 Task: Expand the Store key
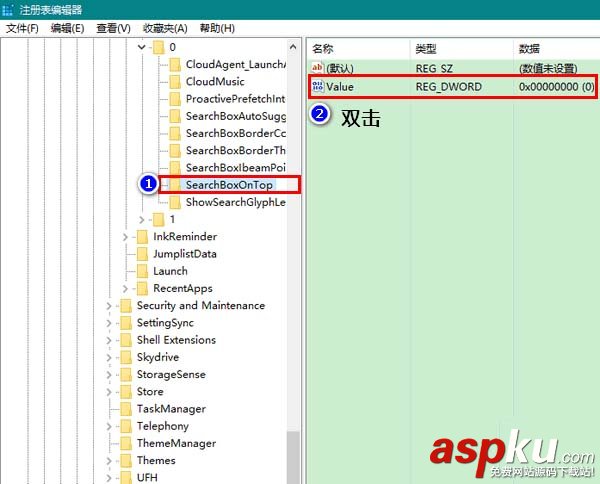pyautogui.click(x=109, y=392)
